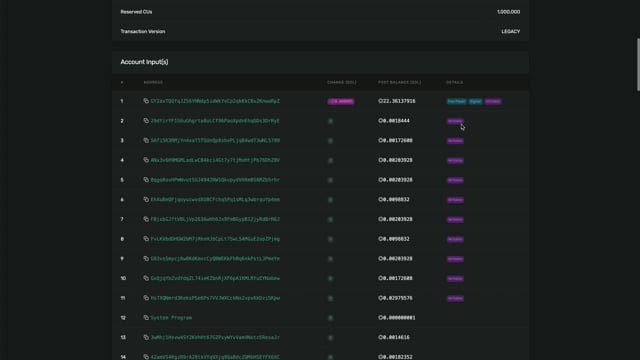The image size is (640, 360).
Task: Select post balance 0.00182352
Action: pos(395,357)
